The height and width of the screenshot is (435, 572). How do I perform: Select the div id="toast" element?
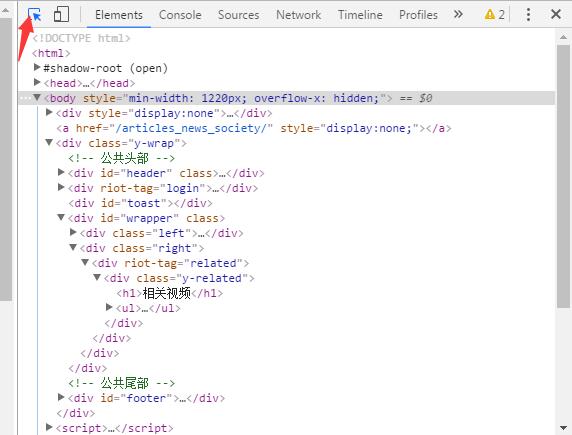(140, 203)
